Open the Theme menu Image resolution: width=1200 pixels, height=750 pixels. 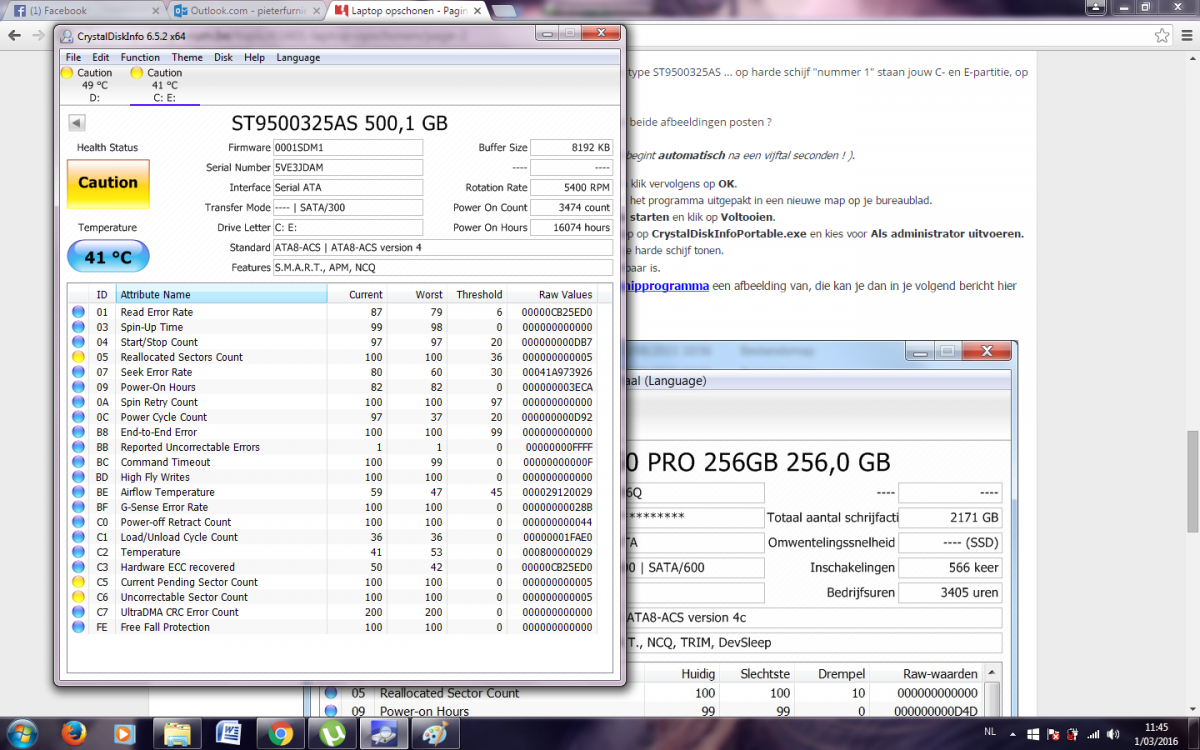point(187,57)
